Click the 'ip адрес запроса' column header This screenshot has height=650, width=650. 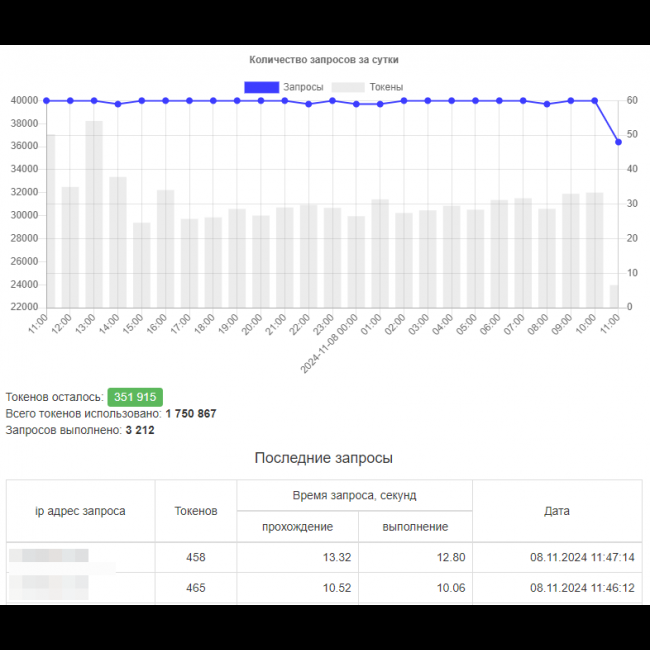tap(80, 511)
